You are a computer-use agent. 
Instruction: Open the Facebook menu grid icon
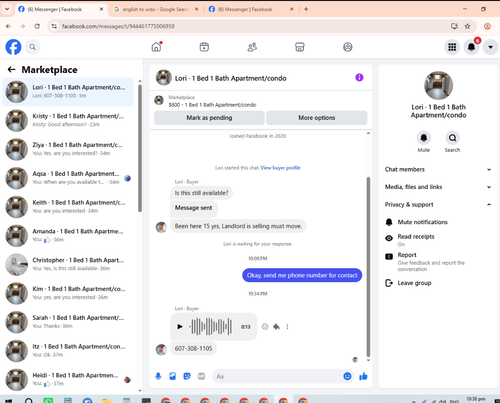[x=452, y=47]
